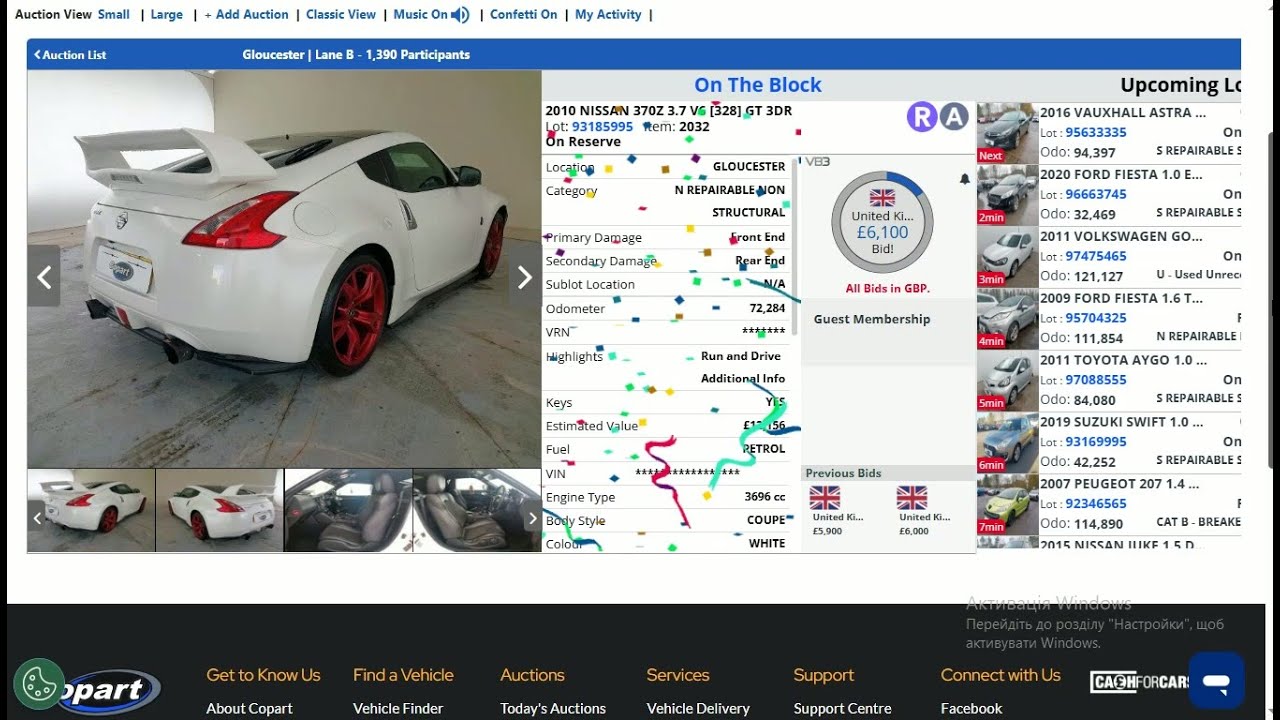Open About Copart footer link
The height and width of the screenshot is (720, 1280).
pyautogui.click(x=249, y=708)
